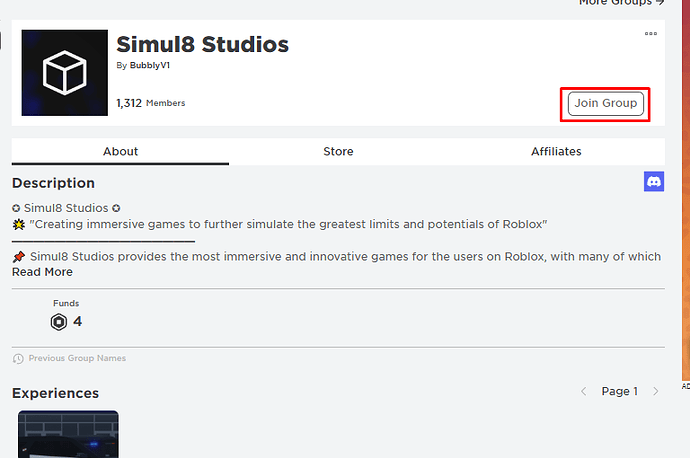Image resolution: width=690 pixels, height=458 pixels.
Task: Open the first experience thumbnail
Action: pyautogui.click(x=68, y=434)
